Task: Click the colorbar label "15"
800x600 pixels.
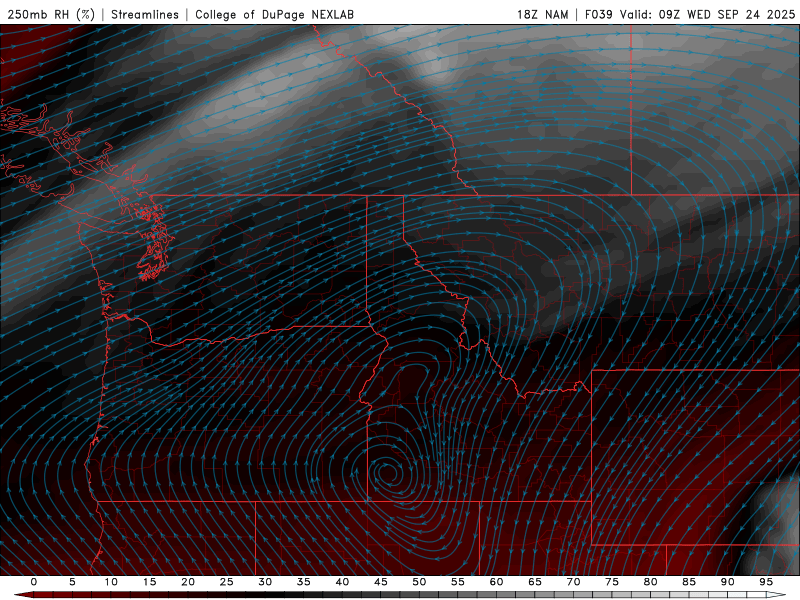Action: pyautogui.click(x=149, y=582)
